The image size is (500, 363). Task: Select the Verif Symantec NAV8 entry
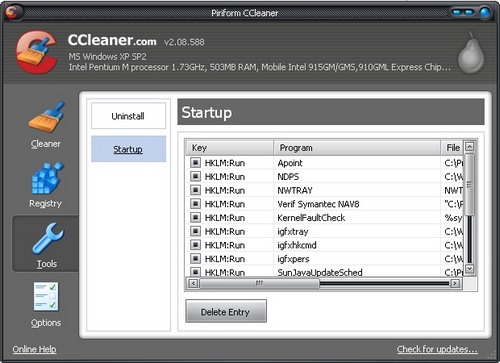click(x=318, y=204)
